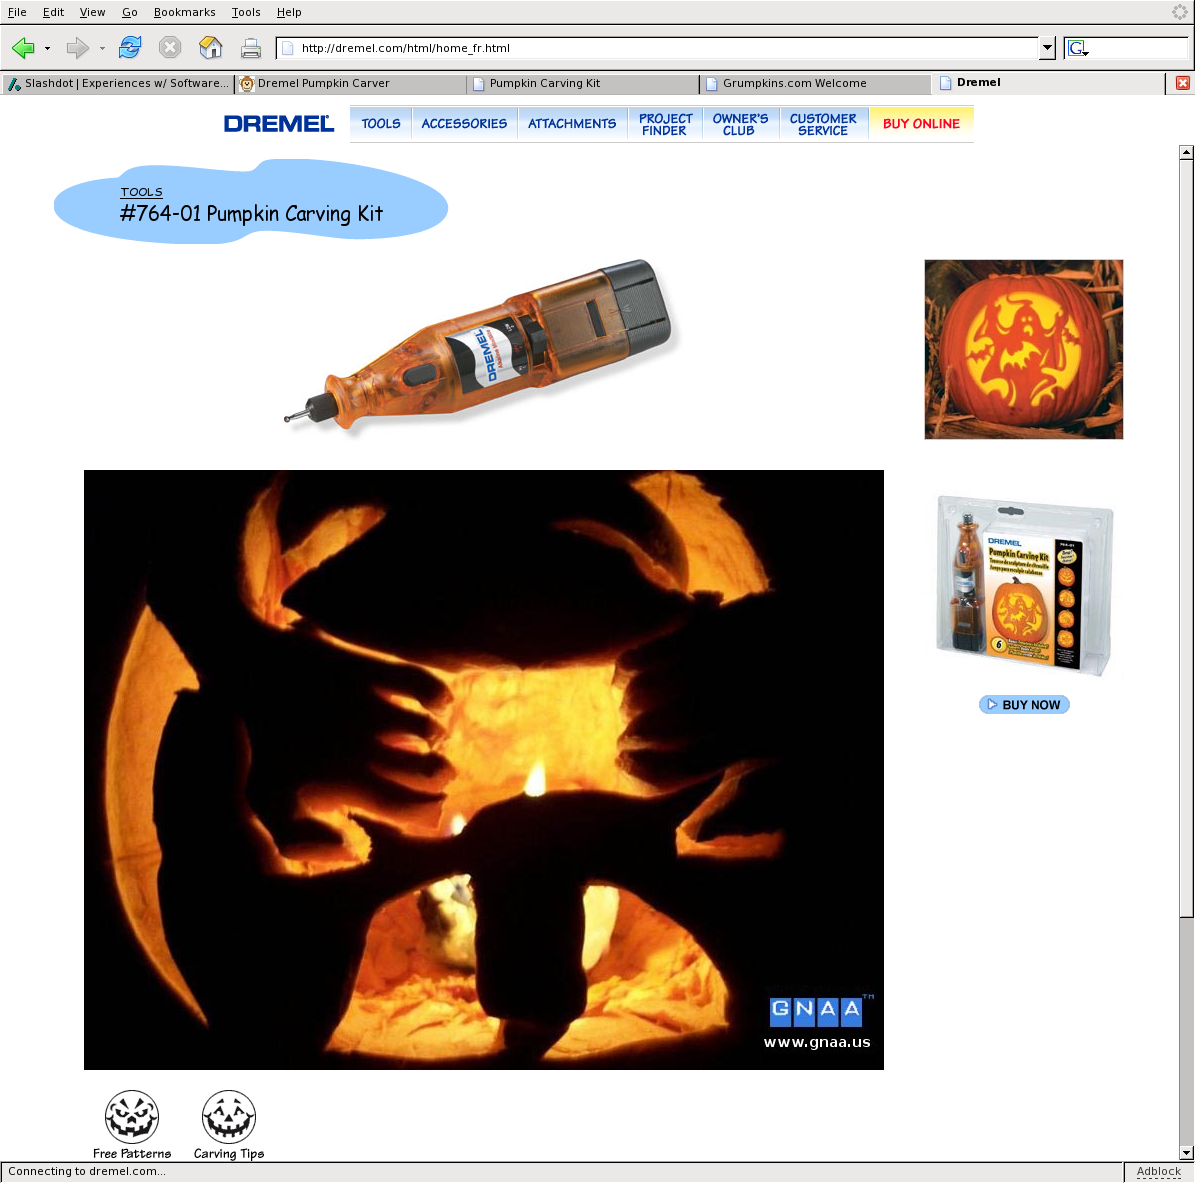Reload the page with the refresh icon
The width and height of the screenshot is (1195, 1183).
[x=130, y=47]
